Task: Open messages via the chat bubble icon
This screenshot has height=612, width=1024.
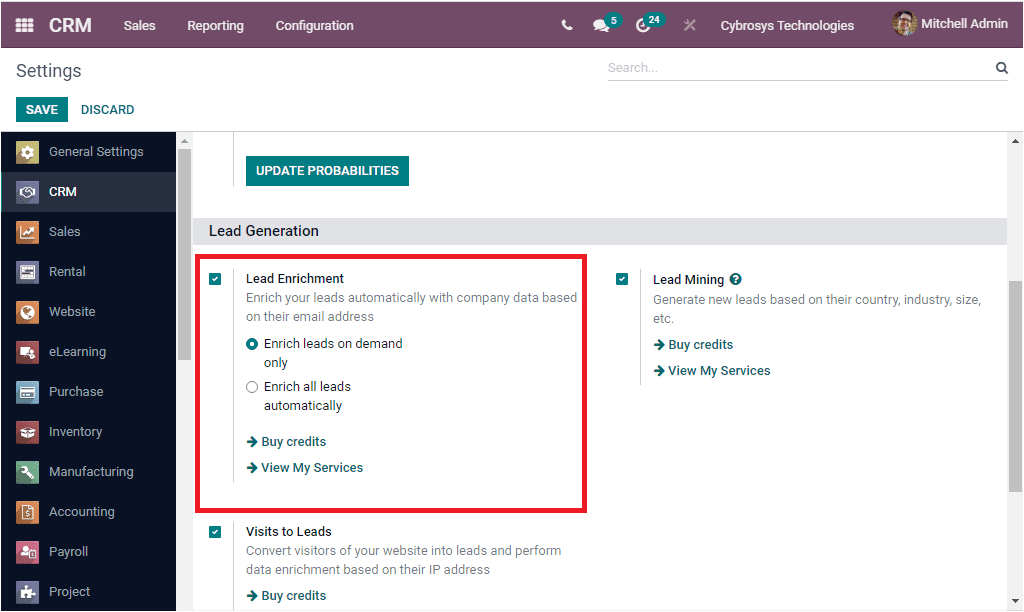Action: coord(598,25)
